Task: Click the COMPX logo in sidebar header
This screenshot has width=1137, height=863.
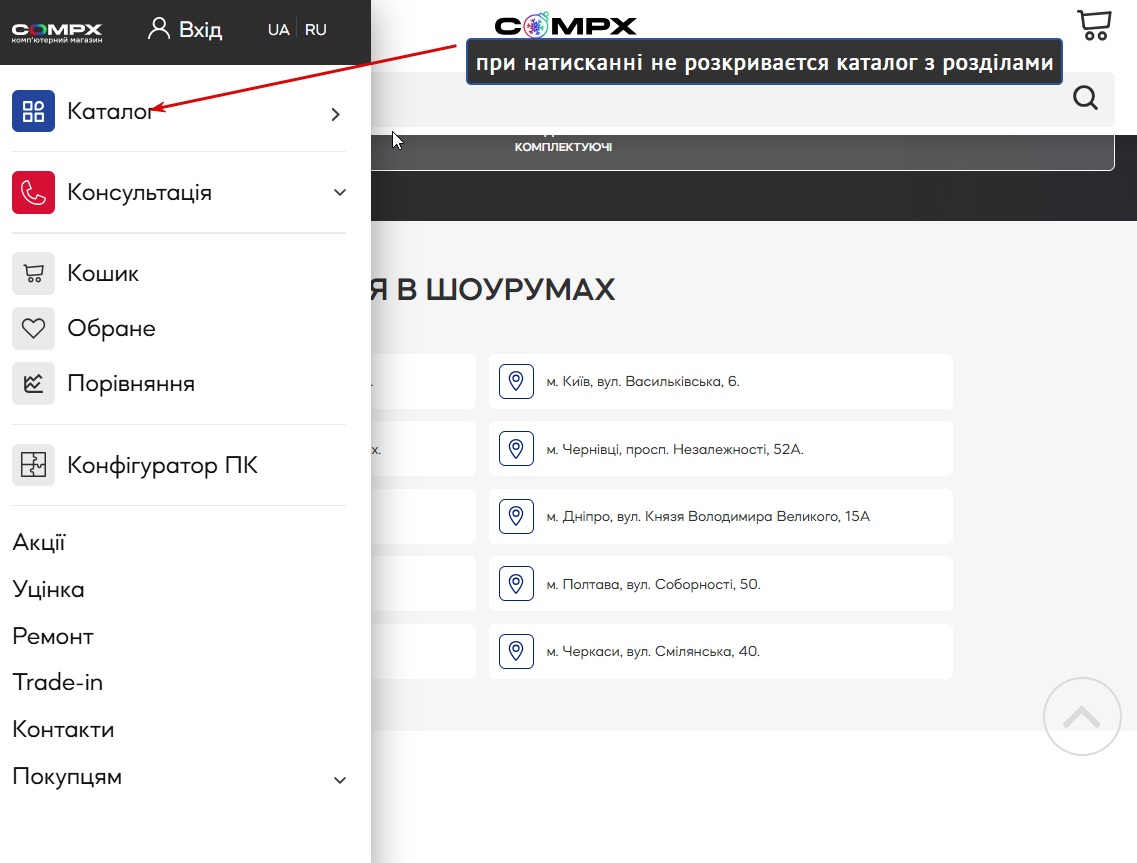Action: tap(57, 33)
